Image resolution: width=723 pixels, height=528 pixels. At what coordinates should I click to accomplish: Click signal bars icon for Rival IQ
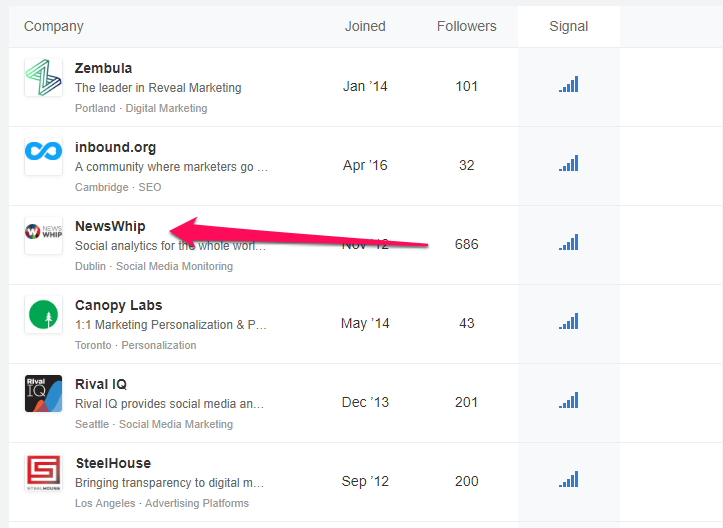coord(569,400)
